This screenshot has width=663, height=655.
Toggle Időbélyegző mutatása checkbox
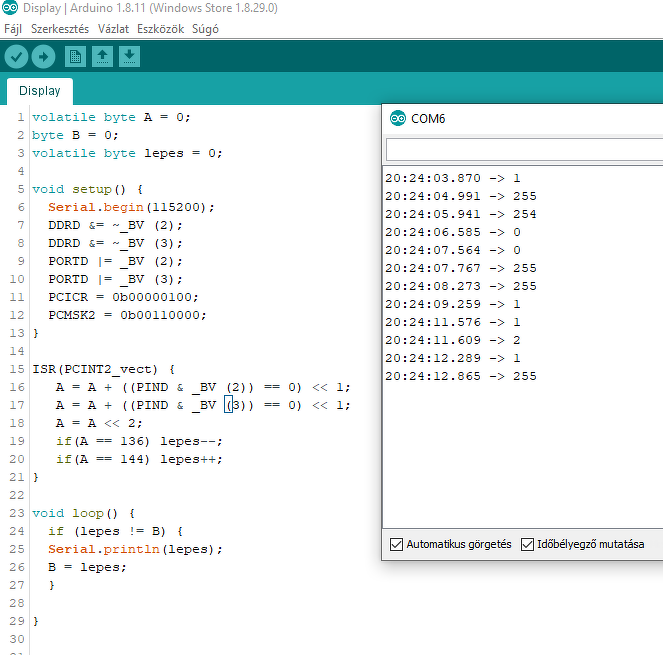tap(527, 544)
